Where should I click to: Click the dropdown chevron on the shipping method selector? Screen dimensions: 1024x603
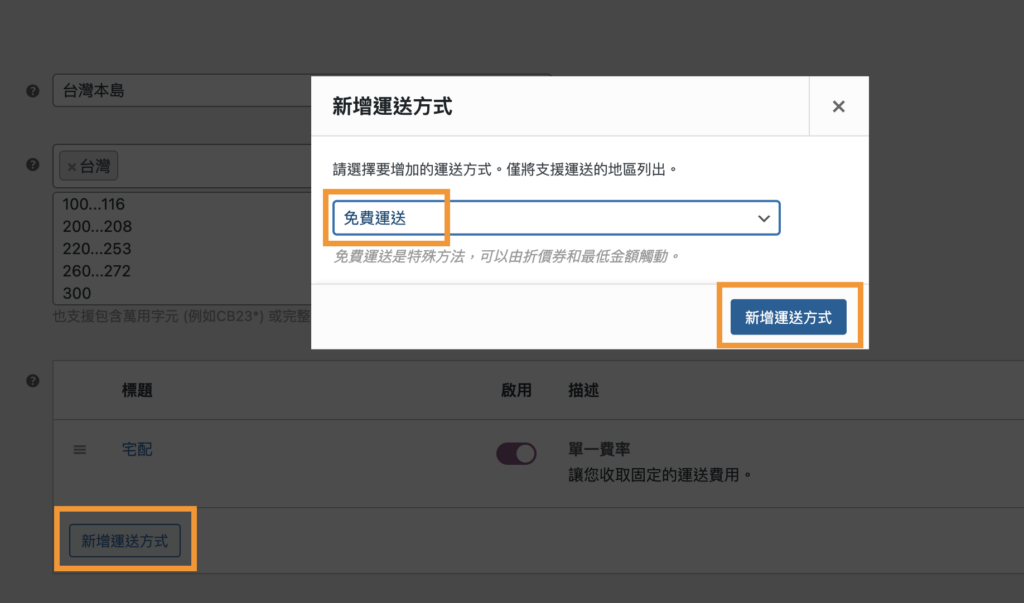pyautogui.click(x=764, y=218)
